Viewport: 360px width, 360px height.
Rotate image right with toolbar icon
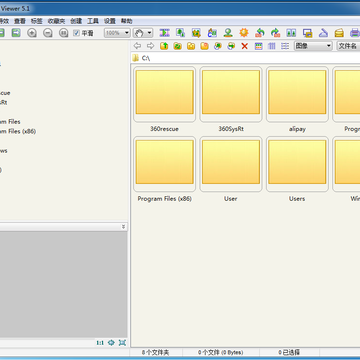[275, 33]
